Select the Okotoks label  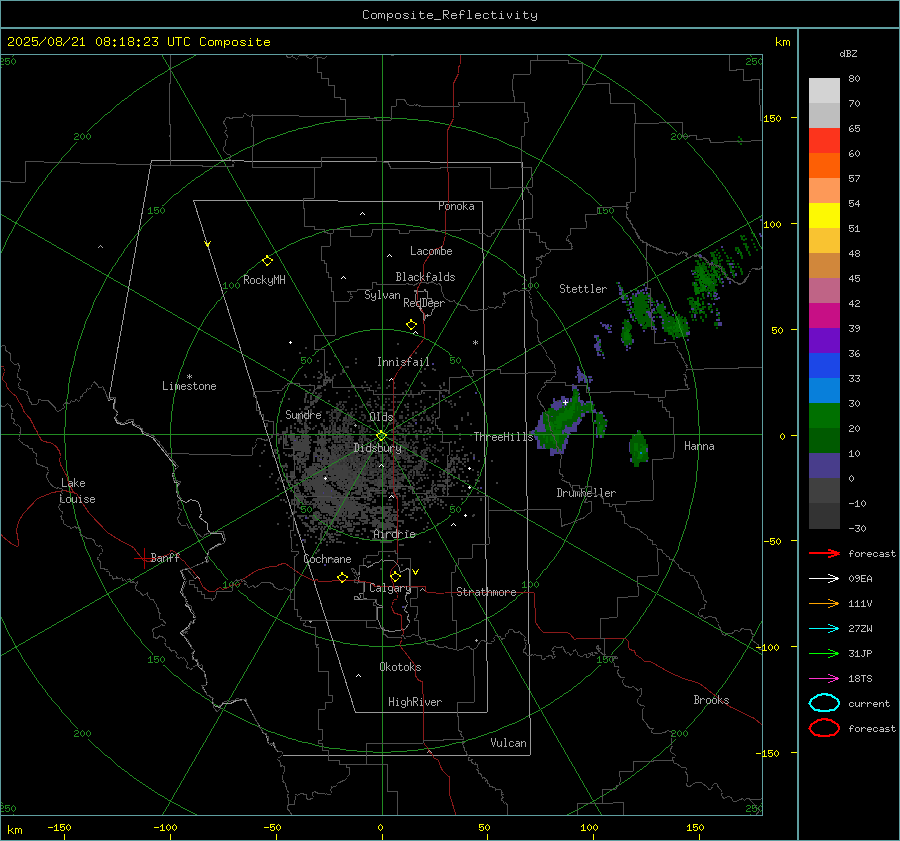(400, 667)
